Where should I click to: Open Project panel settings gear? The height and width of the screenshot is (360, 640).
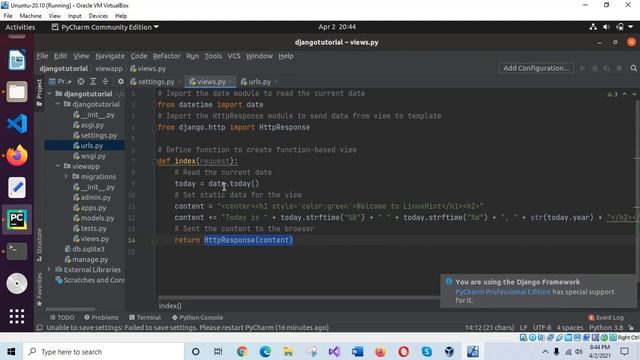point(121,82)
